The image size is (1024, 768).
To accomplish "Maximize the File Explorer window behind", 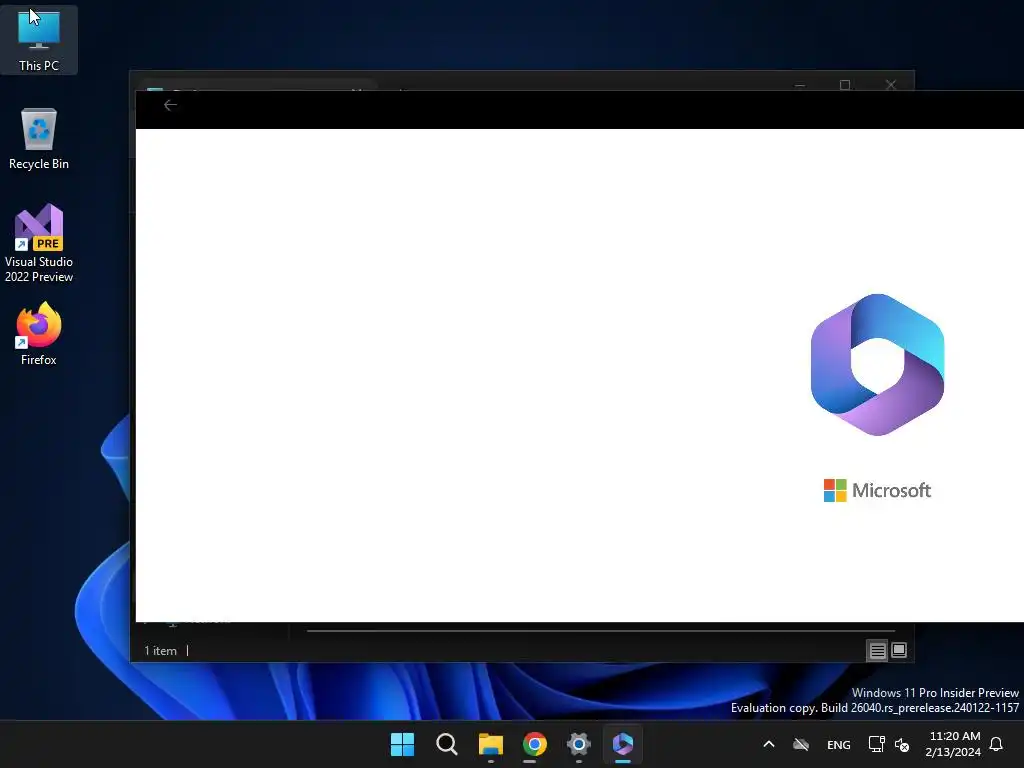I will click(845, 85).
